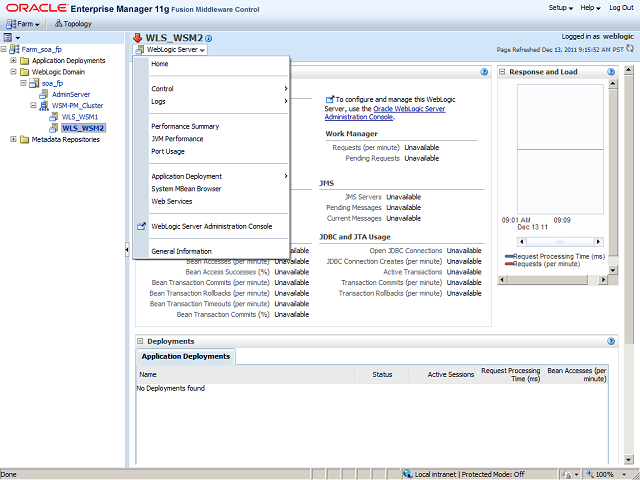Image resolution: width=640 pixels, height=480 pixels.
Task: Collapse the Deployments section
Action: 141,341
